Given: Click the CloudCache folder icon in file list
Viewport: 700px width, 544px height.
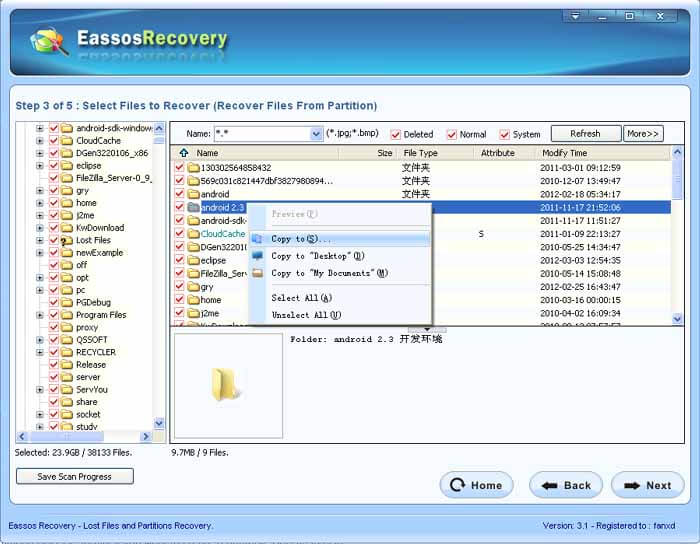Looking at the screenshot, I should 193,234.
